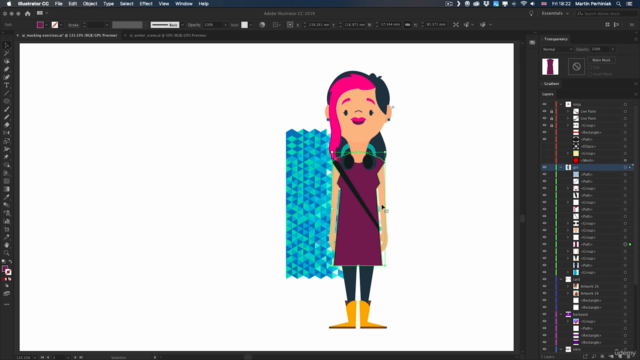Select the Hand tool
The width and height of the screenshot is (640, 360).
7,245
